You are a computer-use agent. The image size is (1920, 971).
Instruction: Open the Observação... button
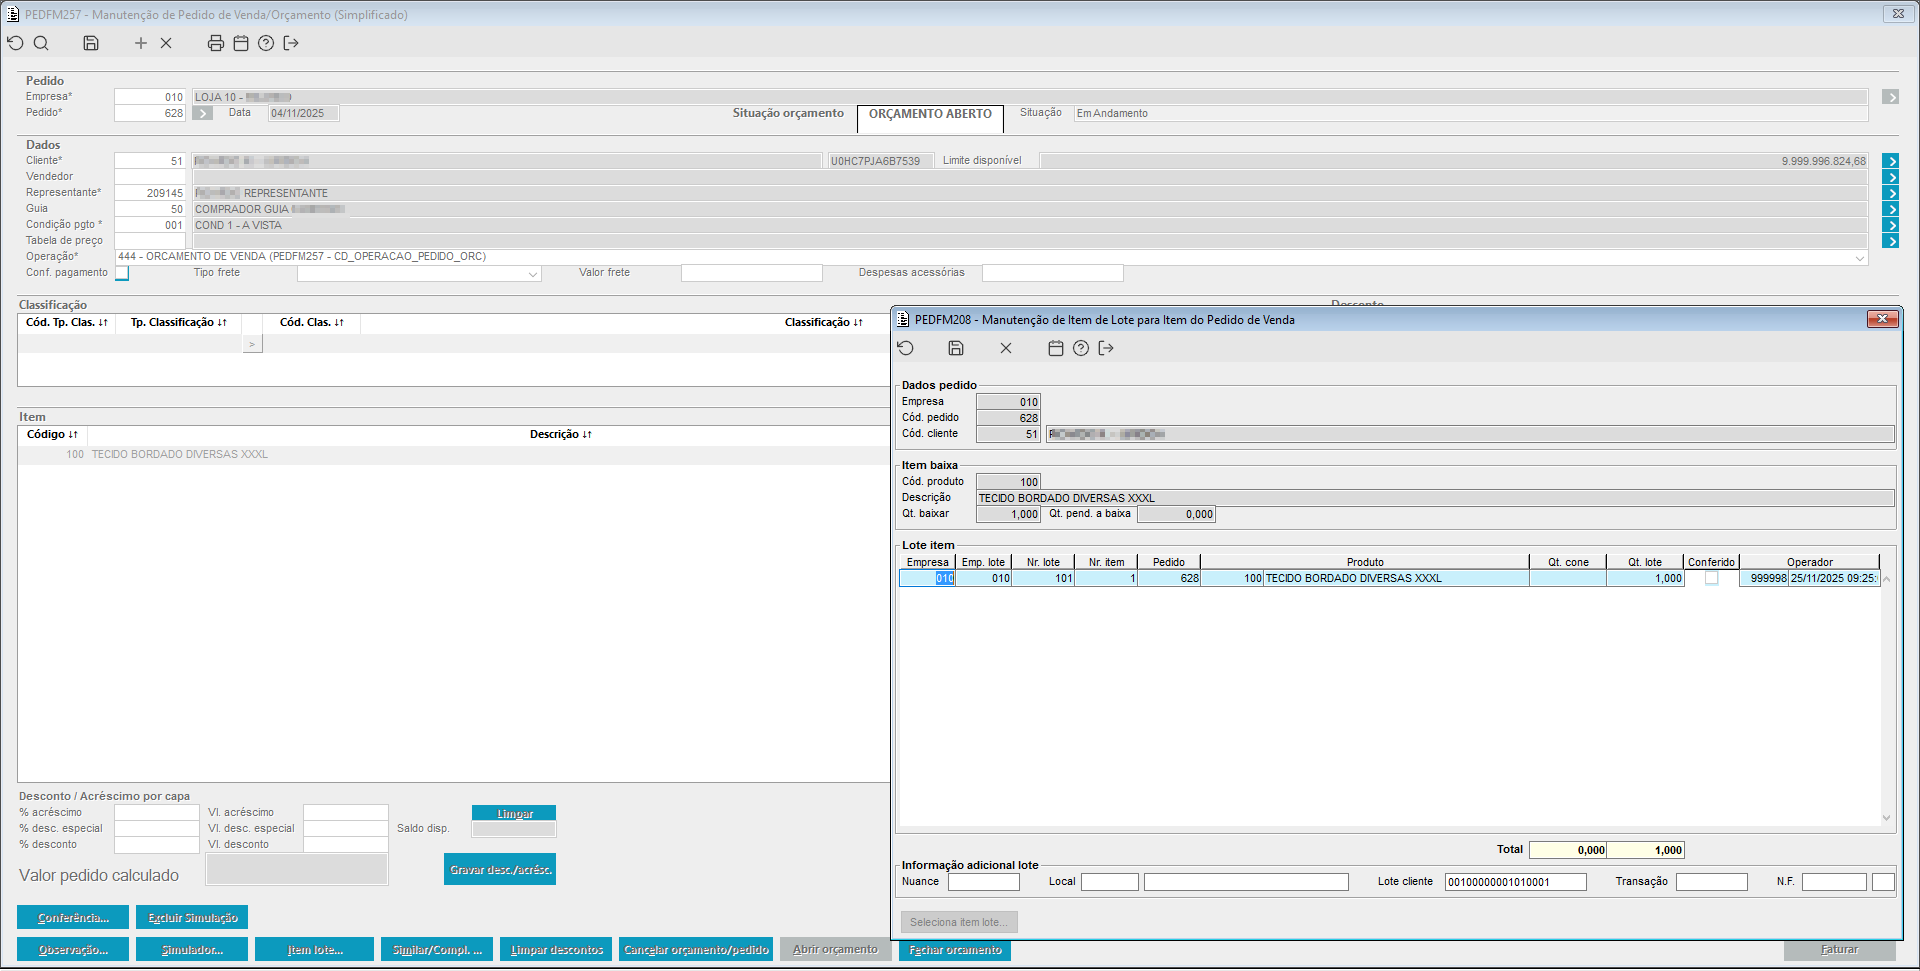(73, 949)
